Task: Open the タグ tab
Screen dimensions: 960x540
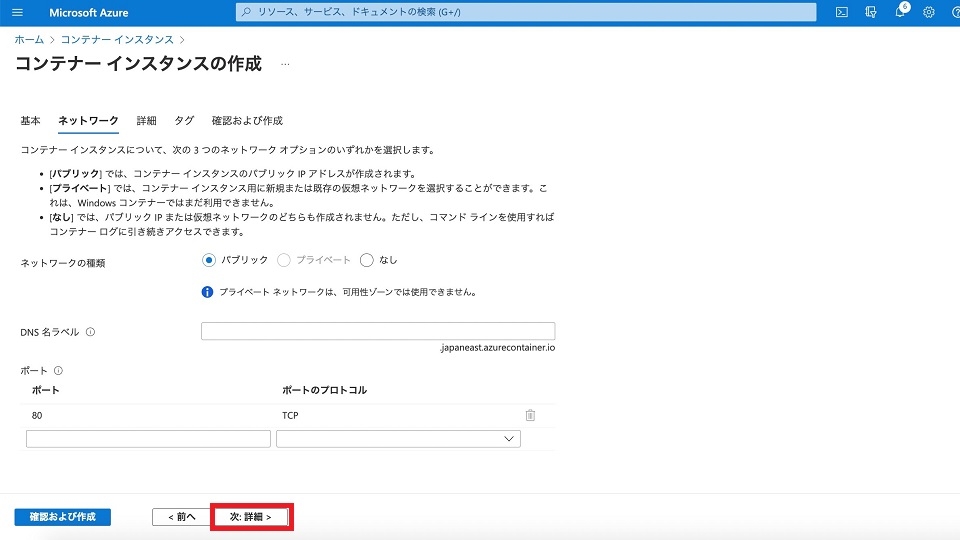Action: (184, 121)
